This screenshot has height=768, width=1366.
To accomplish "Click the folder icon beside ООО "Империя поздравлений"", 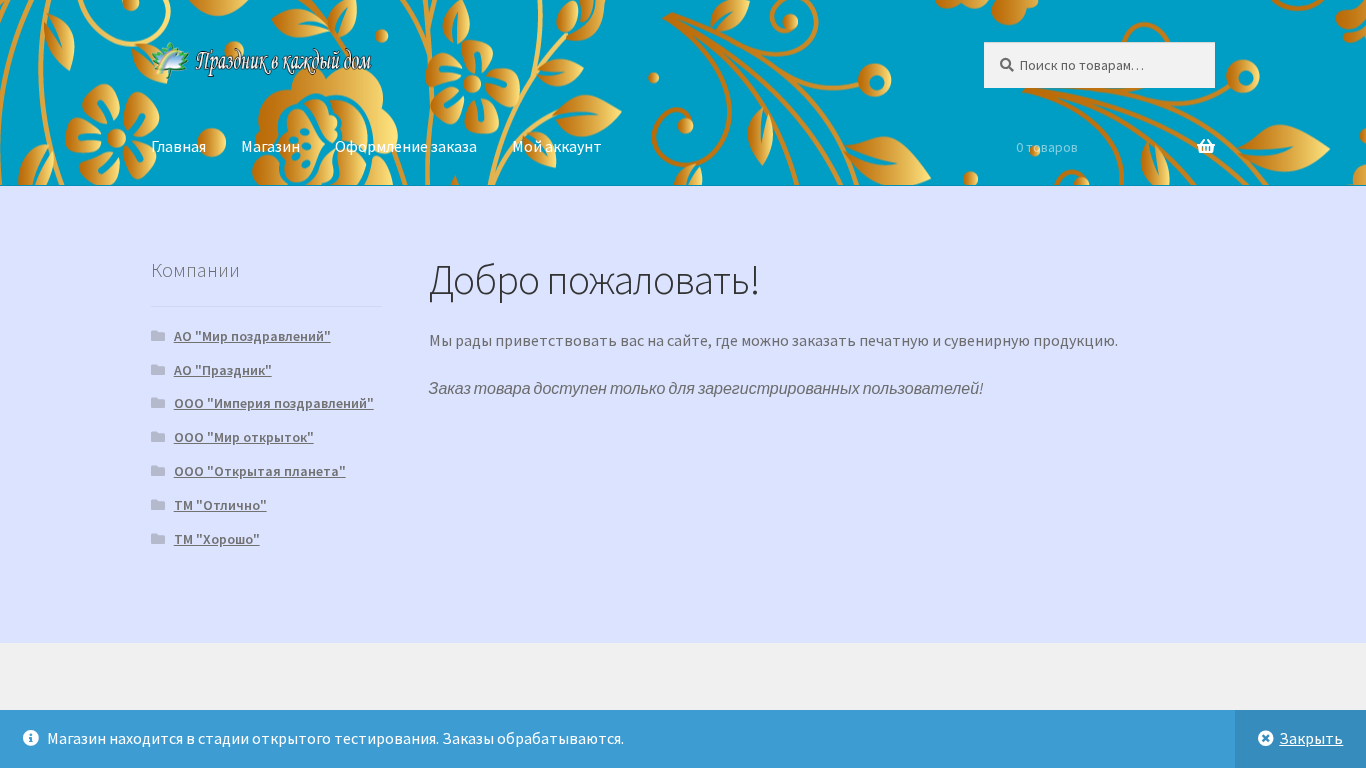I will coord(158,403).
